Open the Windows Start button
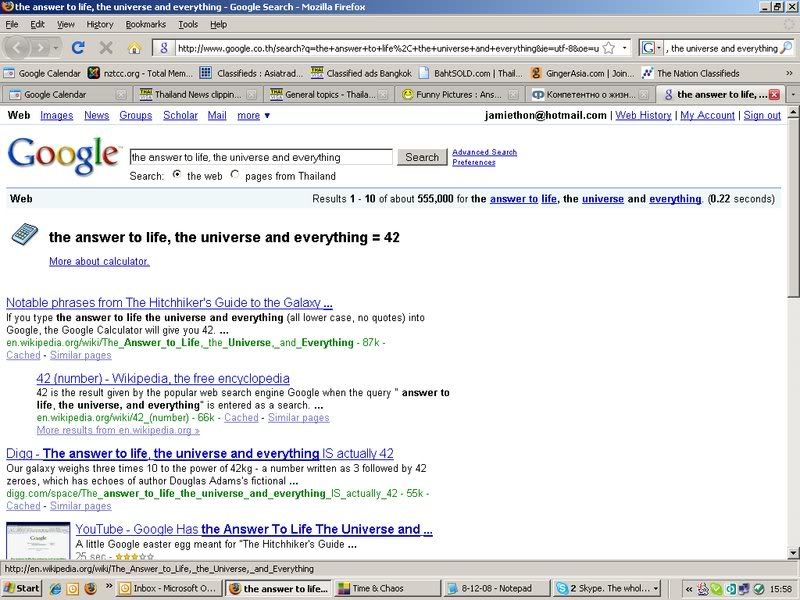 coord(21,588)
